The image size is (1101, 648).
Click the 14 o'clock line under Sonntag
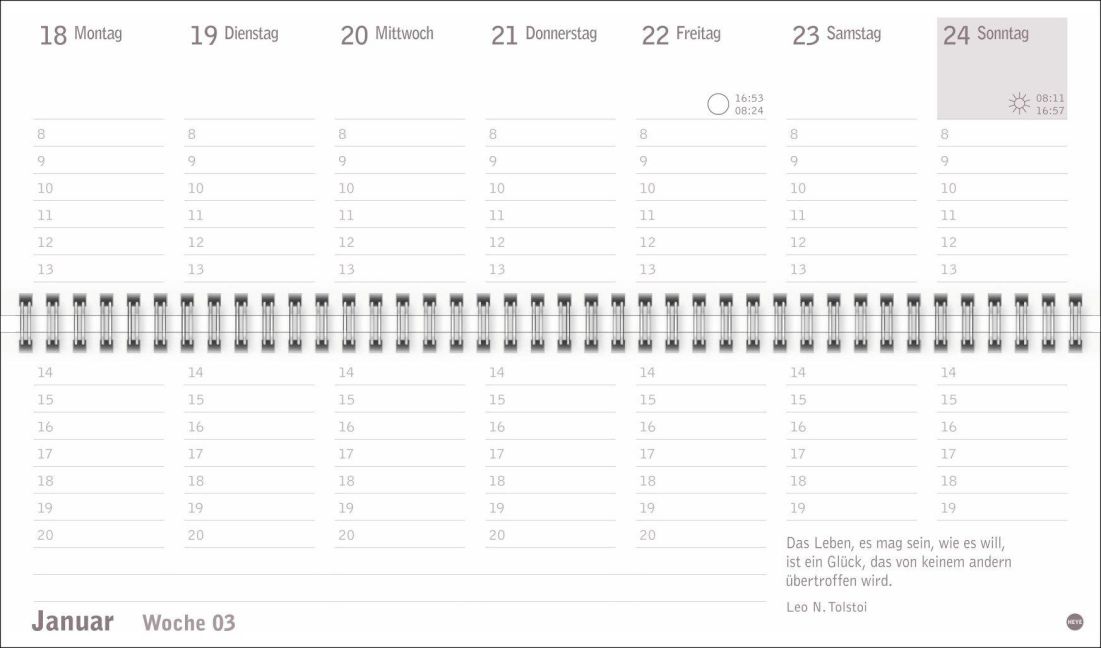coord(1001,373)
